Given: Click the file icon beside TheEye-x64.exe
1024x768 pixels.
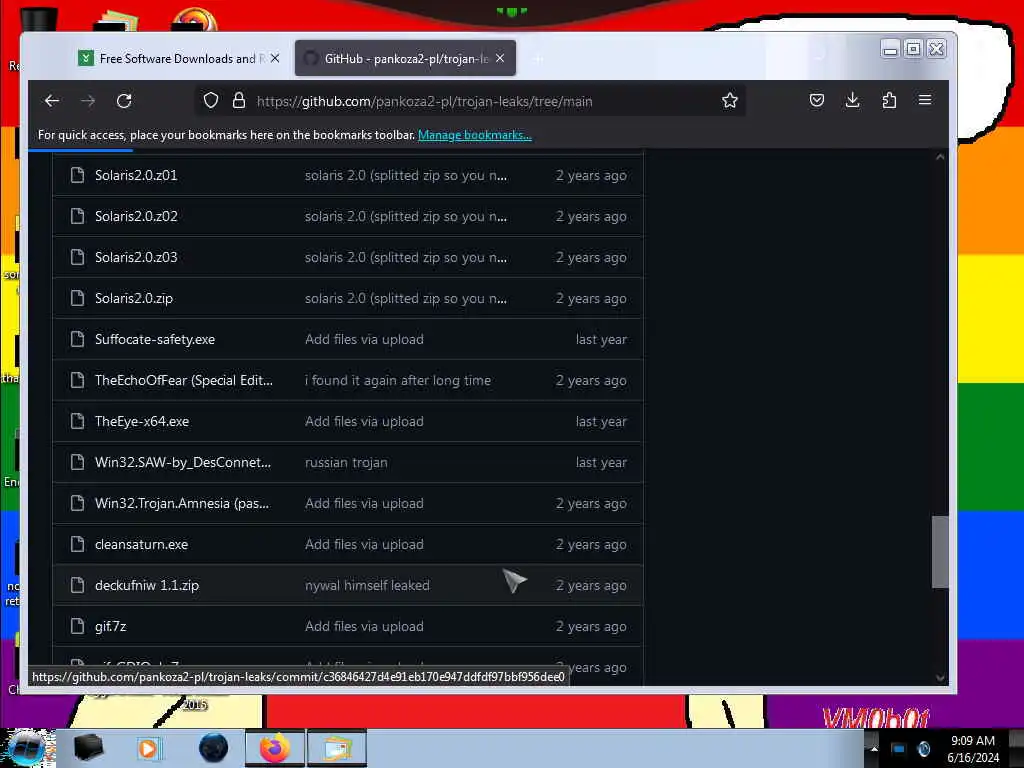Looking at the screenshot, I should pyautogui.click(x=77, y=421).
